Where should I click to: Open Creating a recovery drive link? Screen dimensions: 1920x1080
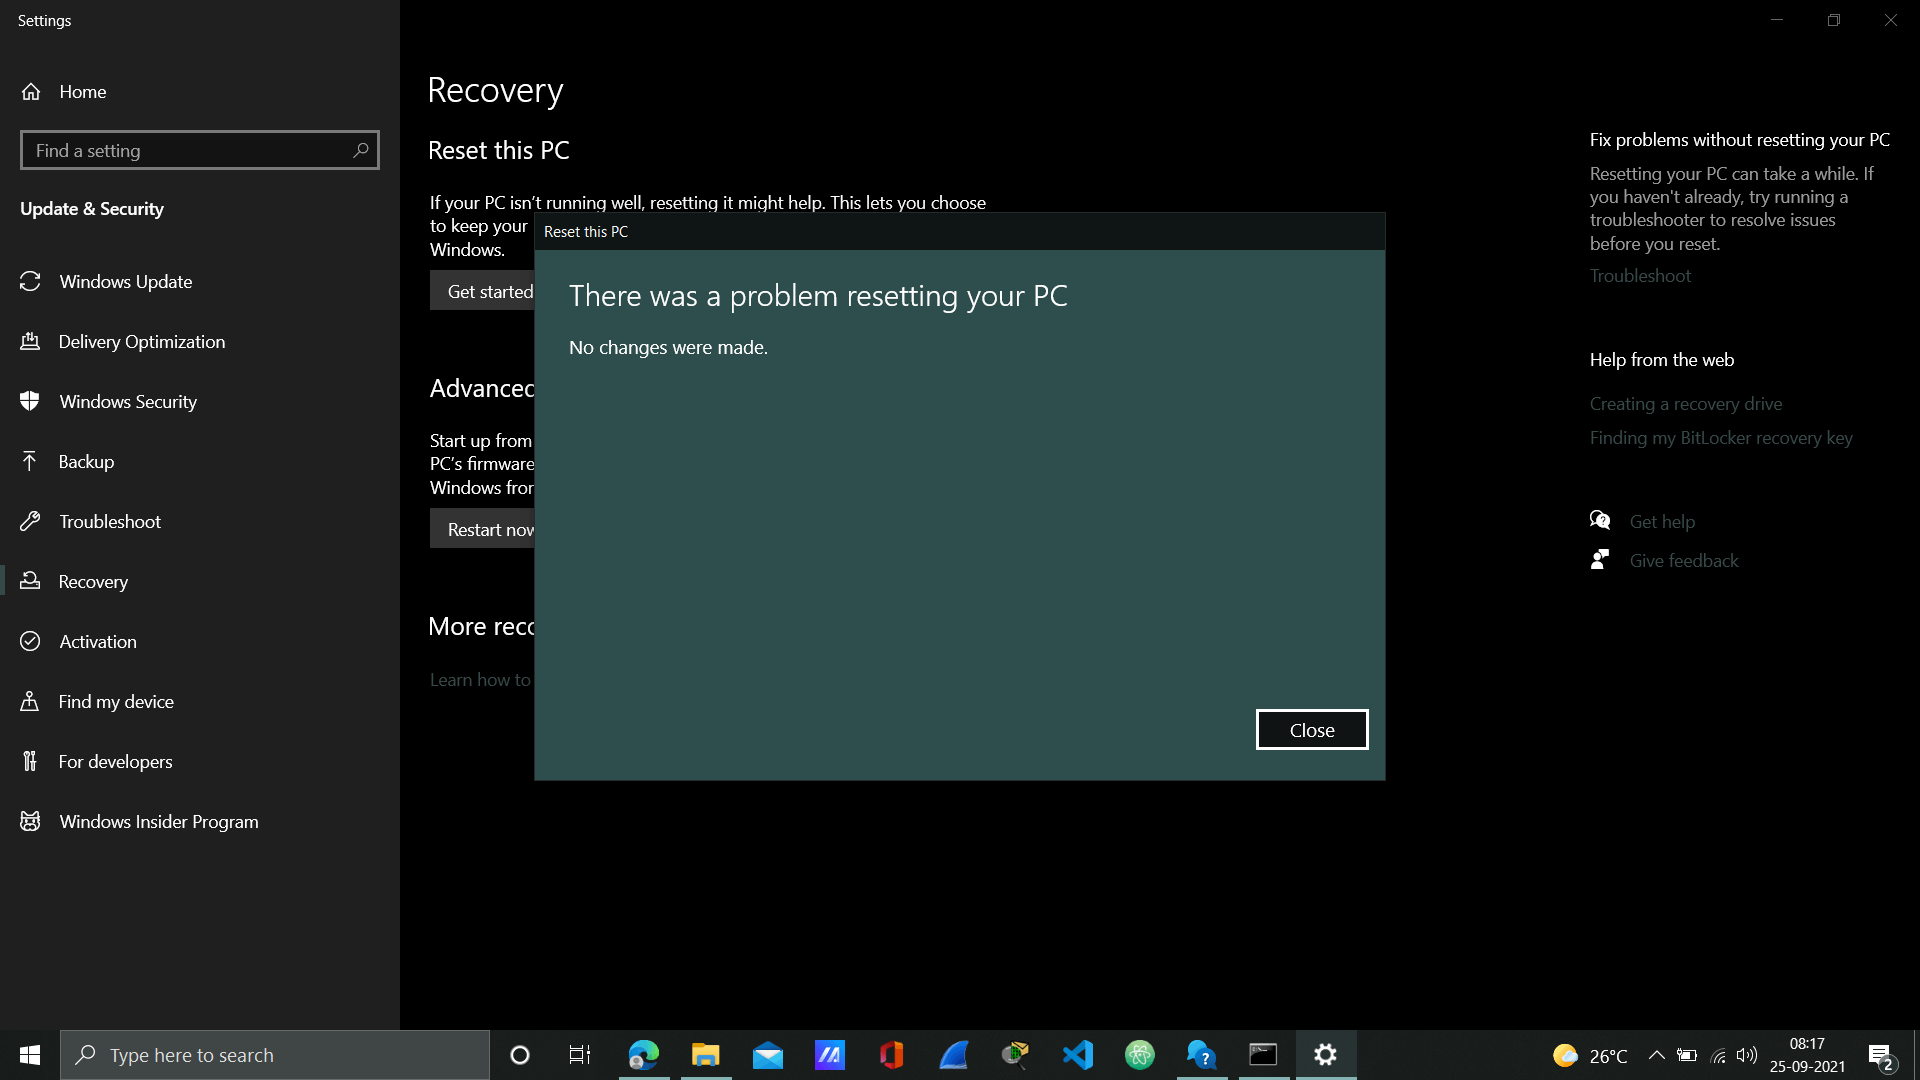pyautogui.click(x=1685, y=404)
